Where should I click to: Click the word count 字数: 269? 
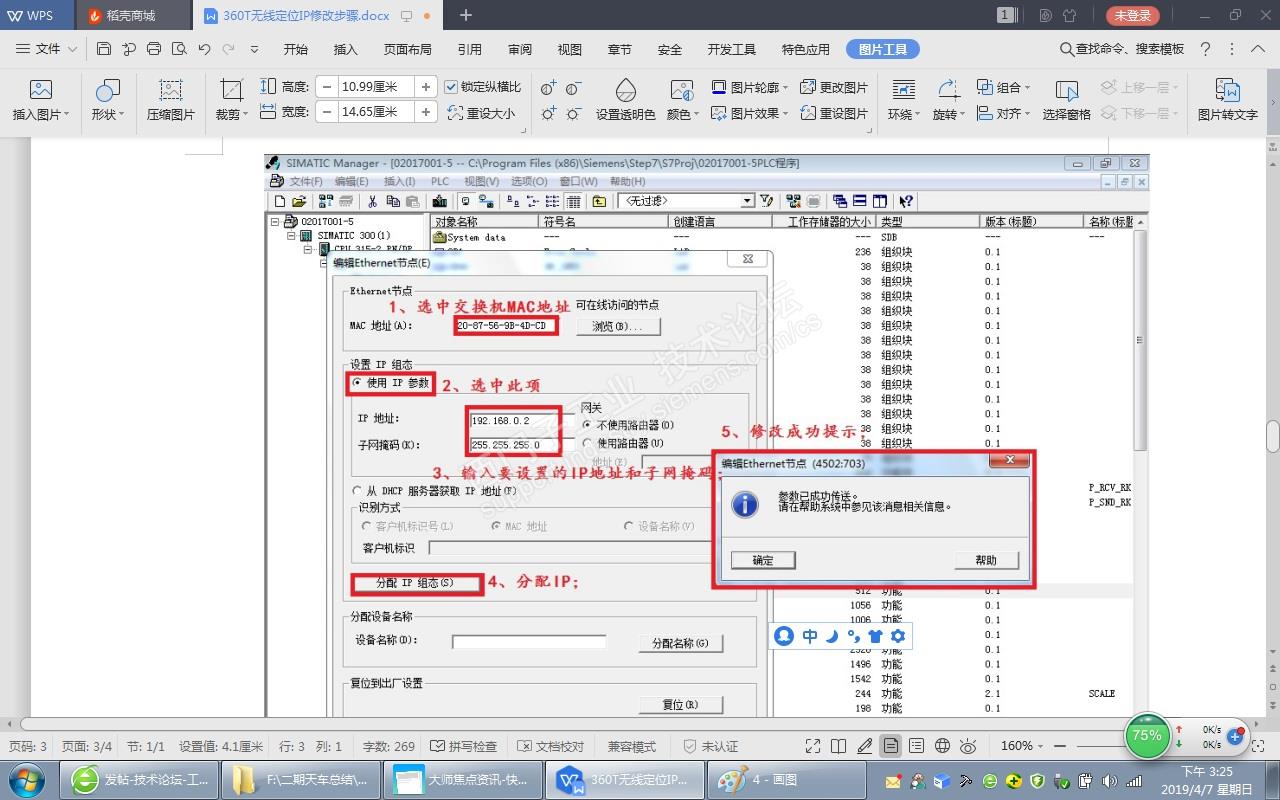click(389, 746)
